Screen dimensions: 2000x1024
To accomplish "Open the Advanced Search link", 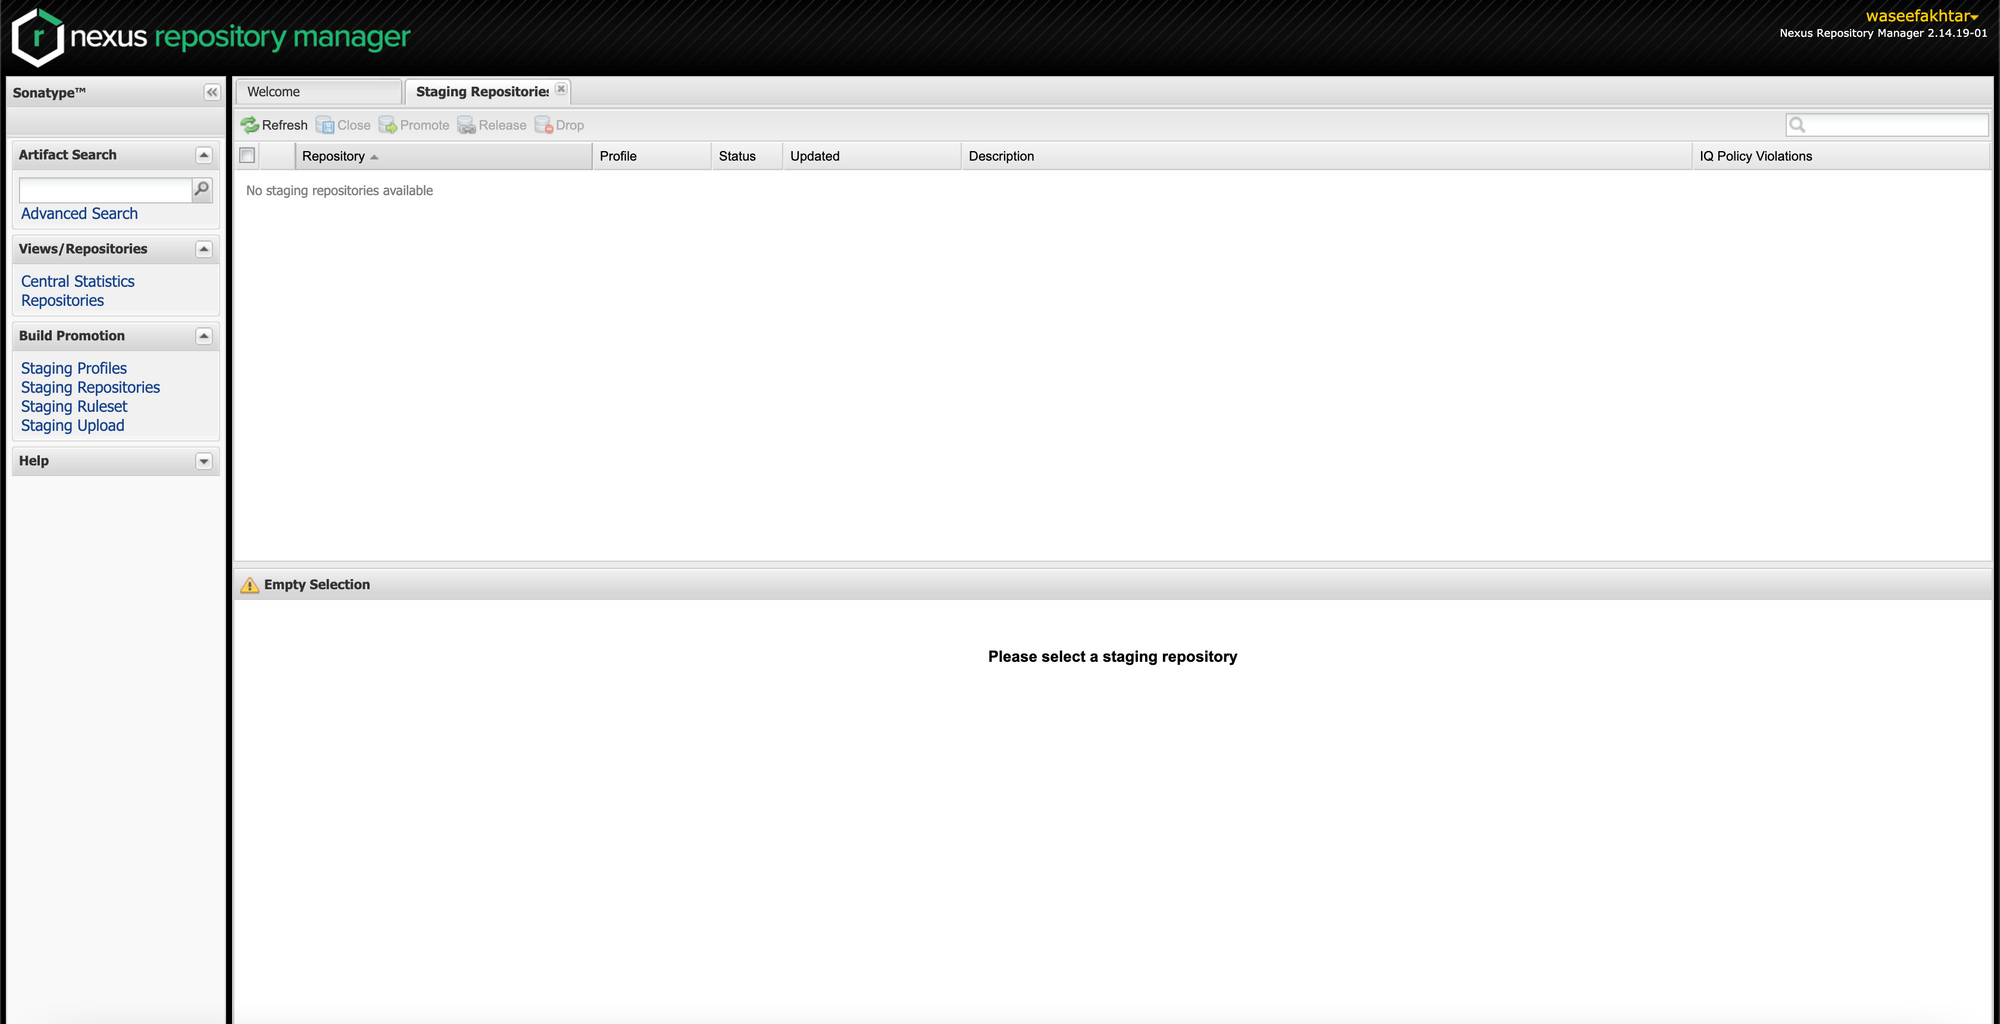I will 79,214.
